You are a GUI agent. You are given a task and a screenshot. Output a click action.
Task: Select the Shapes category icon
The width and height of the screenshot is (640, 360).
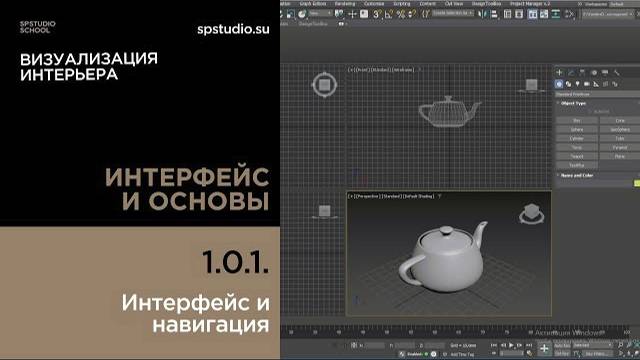568,84
